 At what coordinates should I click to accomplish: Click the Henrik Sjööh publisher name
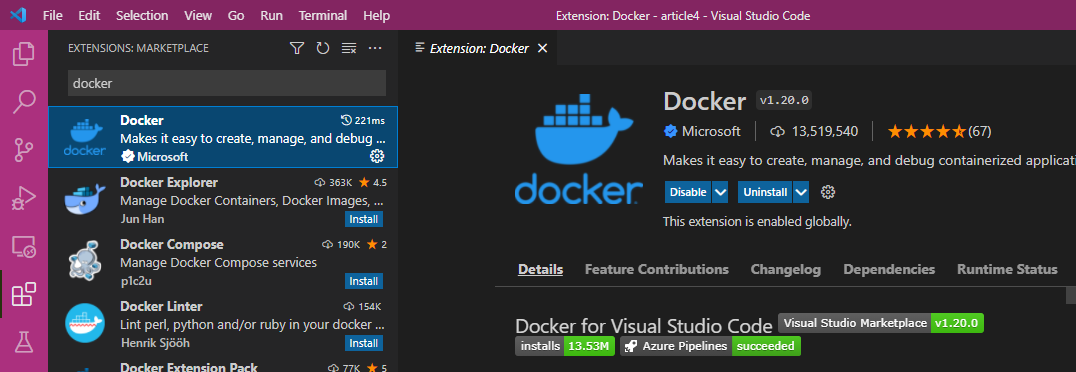(x=155, y=342)
